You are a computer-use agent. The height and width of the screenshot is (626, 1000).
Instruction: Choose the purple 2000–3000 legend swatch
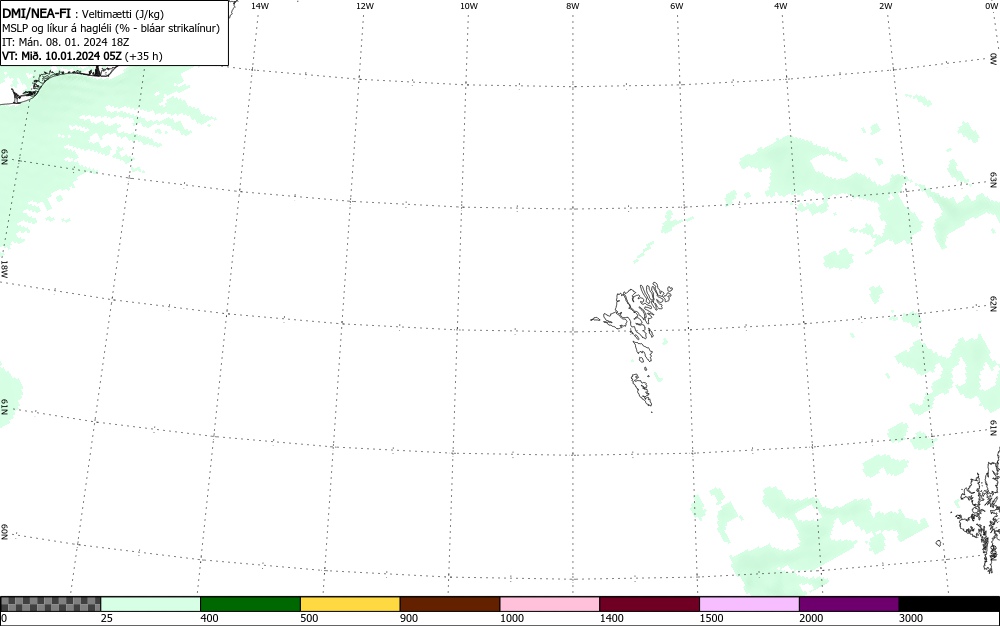click(x=849, y=604)
